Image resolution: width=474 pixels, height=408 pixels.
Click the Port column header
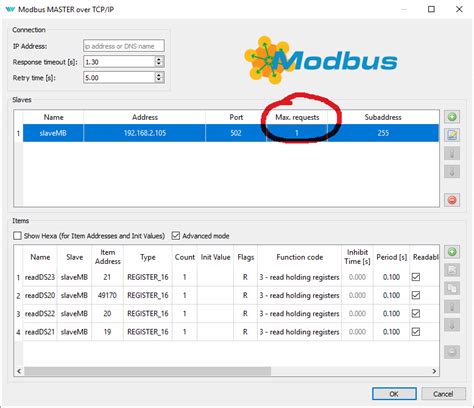(x=236, y=117)
